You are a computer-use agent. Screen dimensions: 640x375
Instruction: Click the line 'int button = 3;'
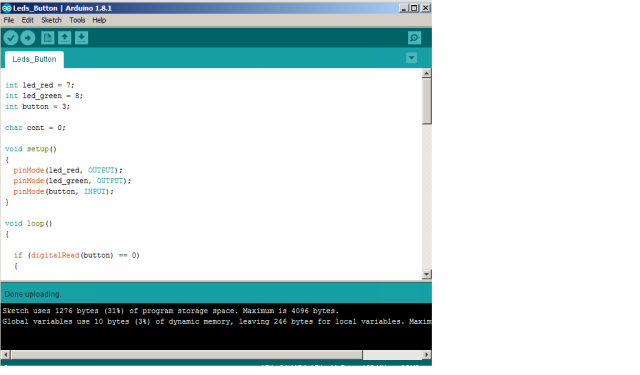38,107
